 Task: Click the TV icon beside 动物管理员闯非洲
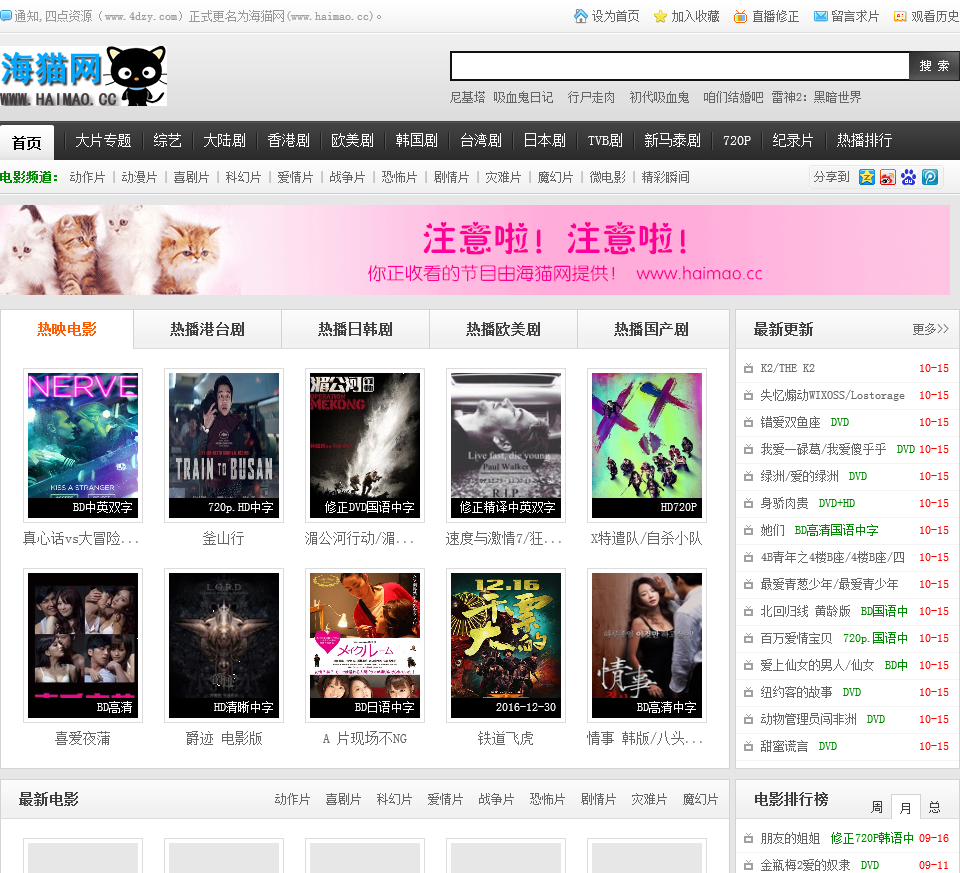(748, 719)
